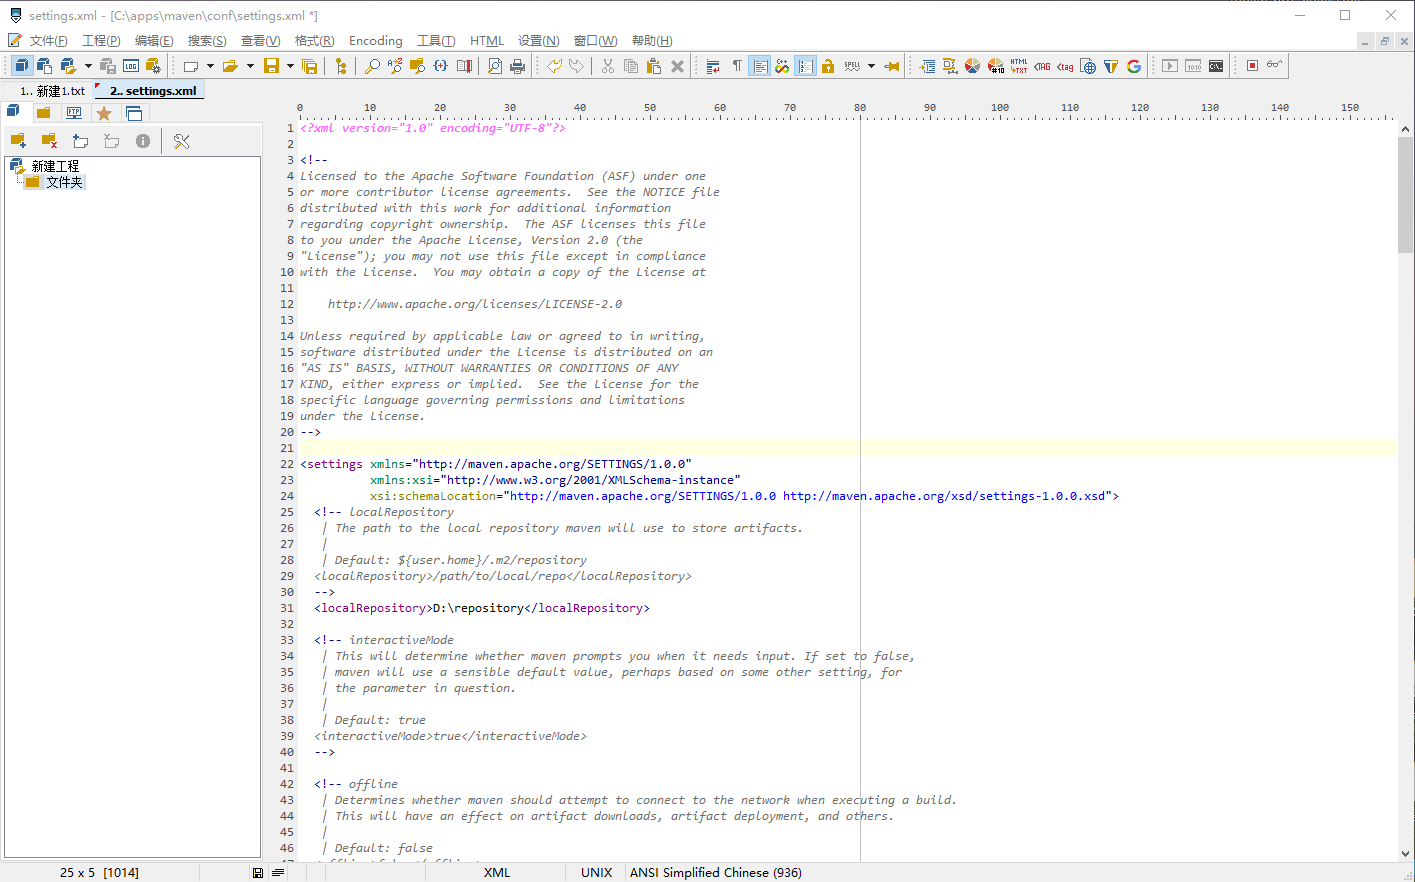Image resolution: width=1415 pixels, height=882 pixels.
Task: Click the LOG icon in the toolbar
Action: [131, 66]
